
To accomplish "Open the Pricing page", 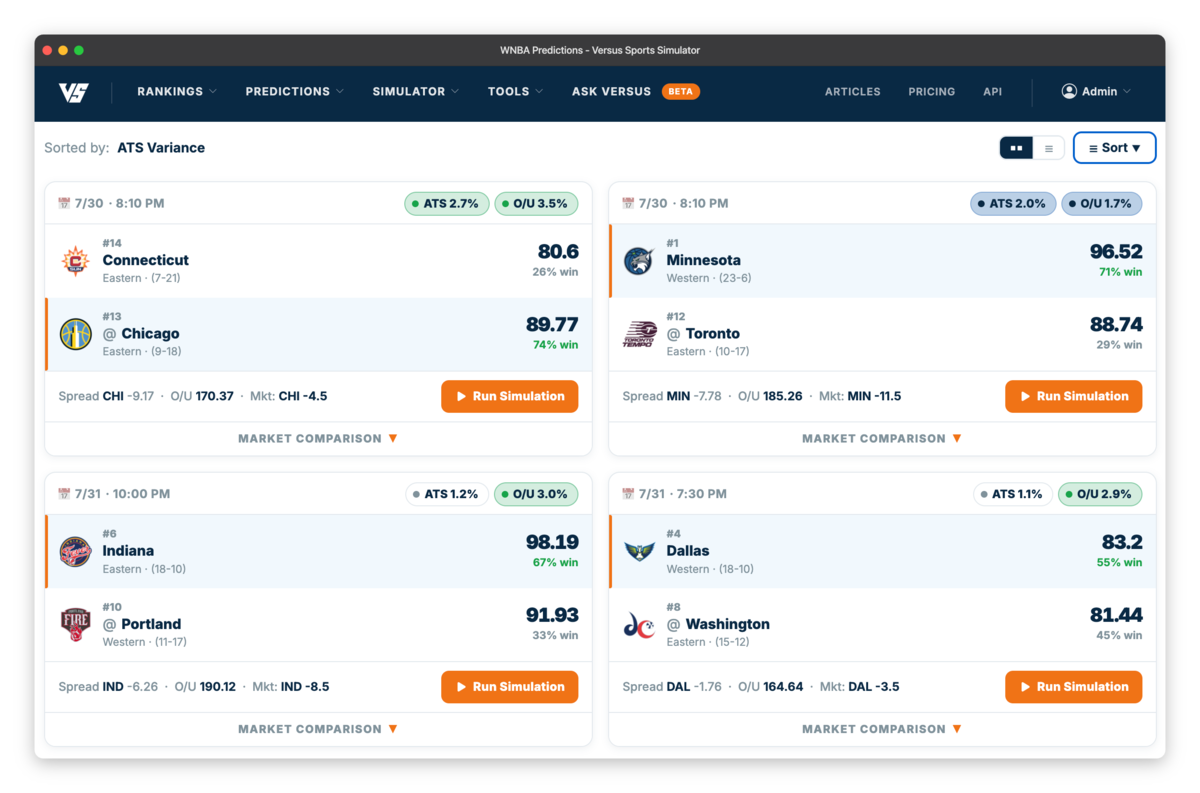I will coord(932,91).
